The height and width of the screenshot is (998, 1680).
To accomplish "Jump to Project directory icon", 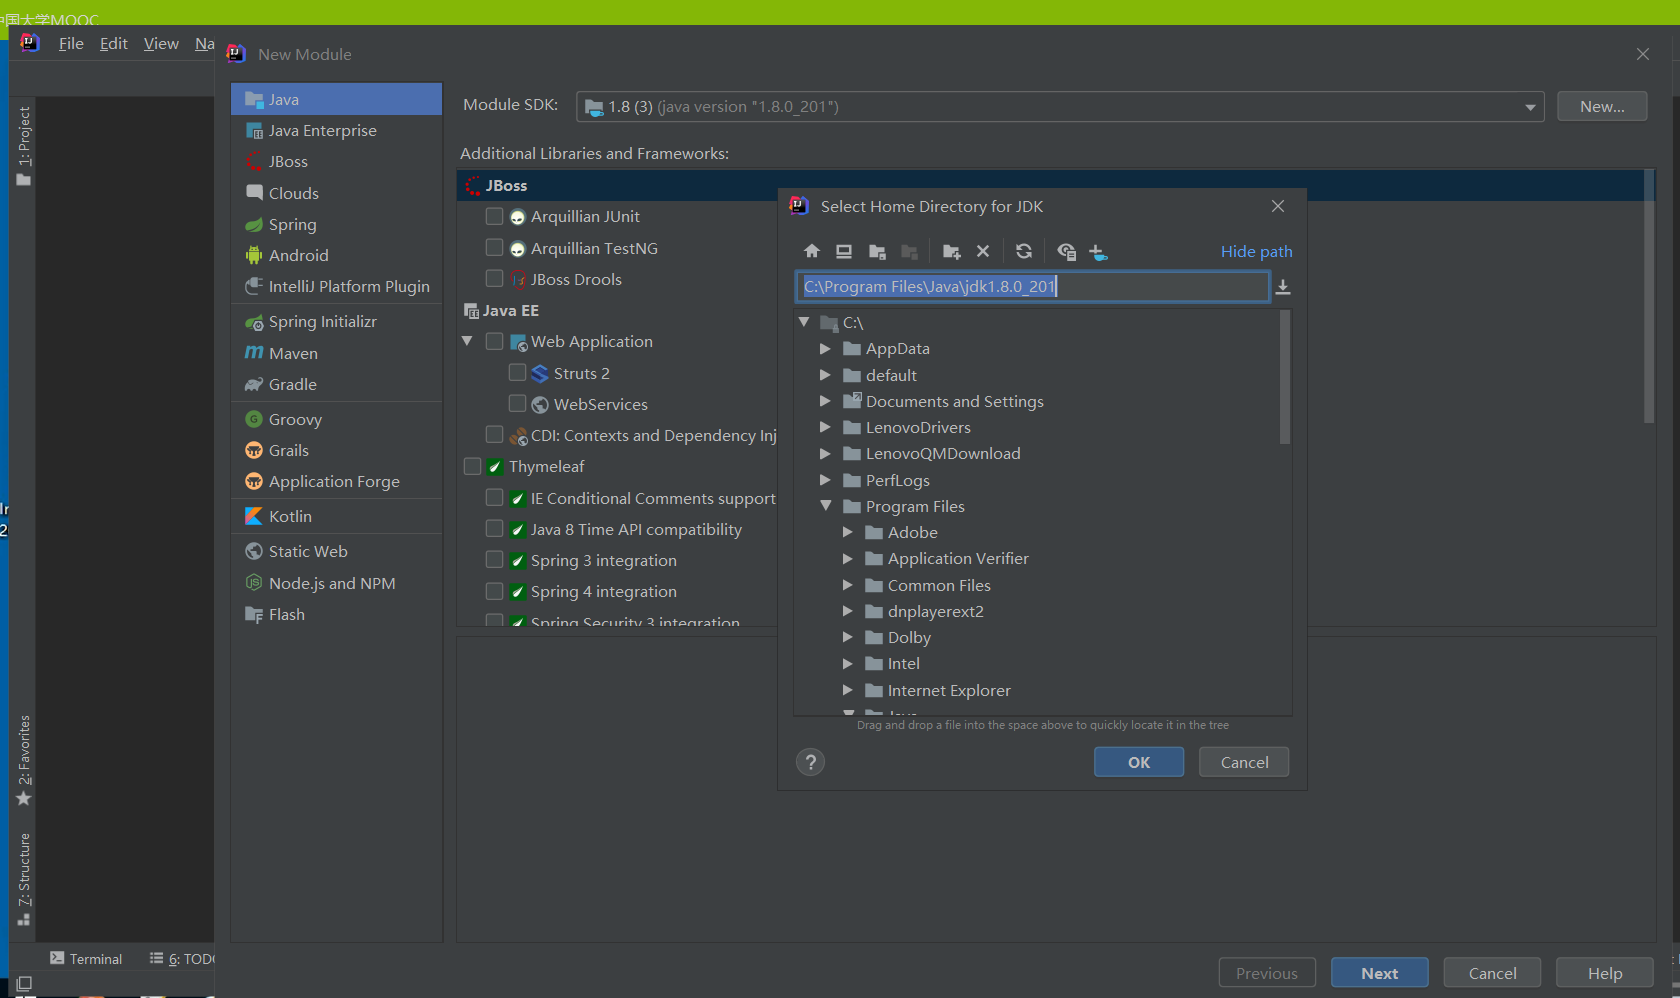I will tap(877, 251).
